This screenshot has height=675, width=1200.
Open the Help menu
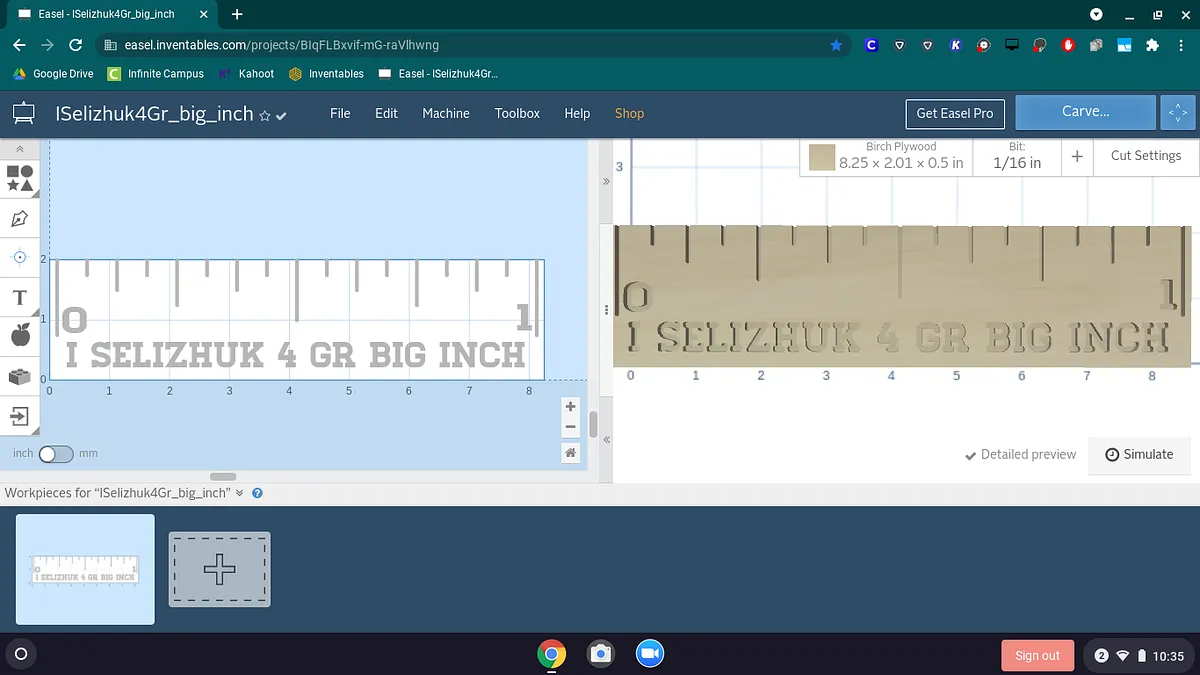click(x=577, y=113)
